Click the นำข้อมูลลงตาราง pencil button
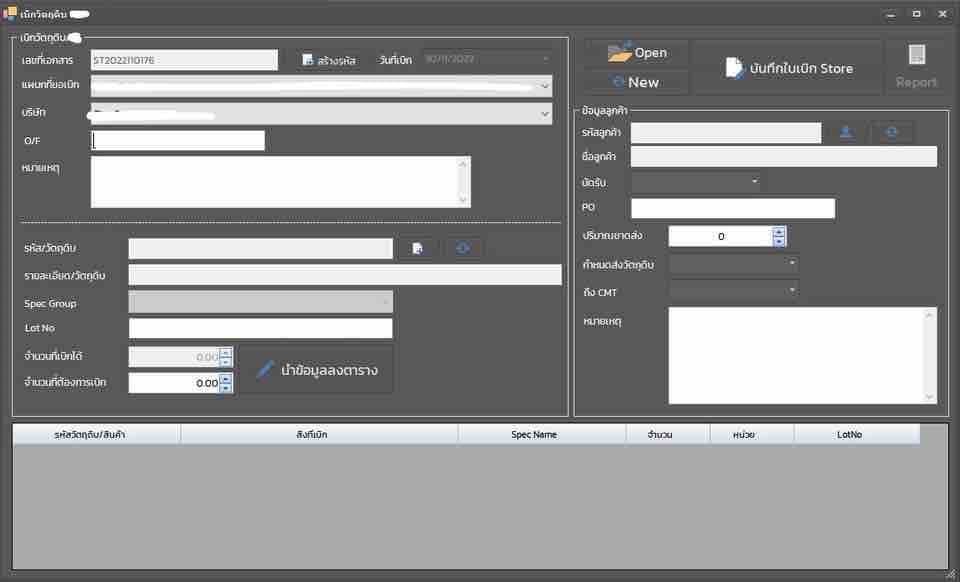The width and height of the screenshot is (960, 582). pos(317,370)
